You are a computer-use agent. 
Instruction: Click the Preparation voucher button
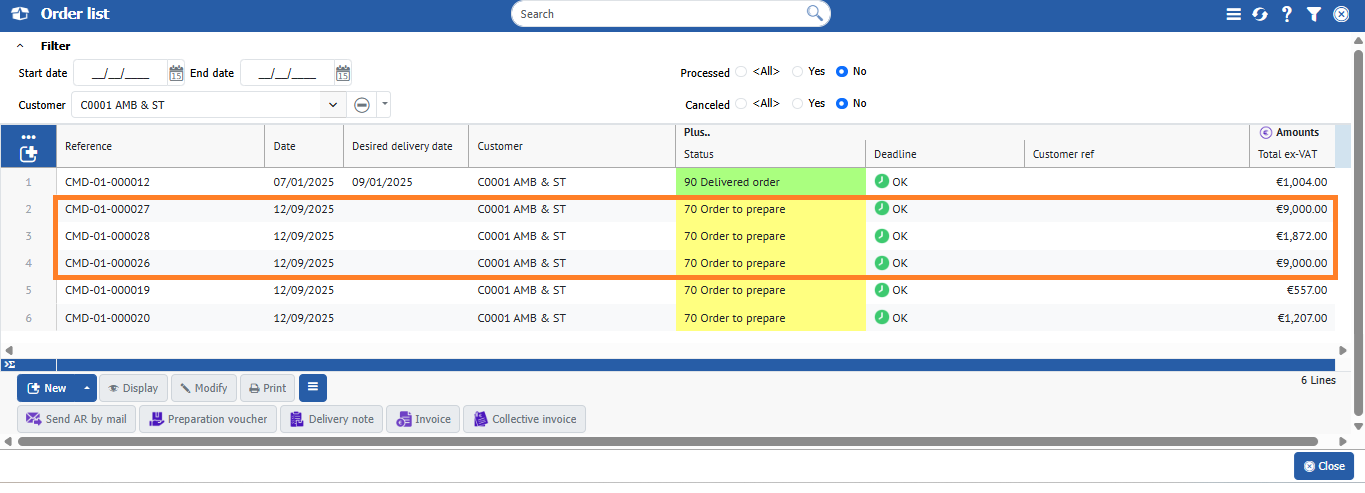tap(208, 419)
